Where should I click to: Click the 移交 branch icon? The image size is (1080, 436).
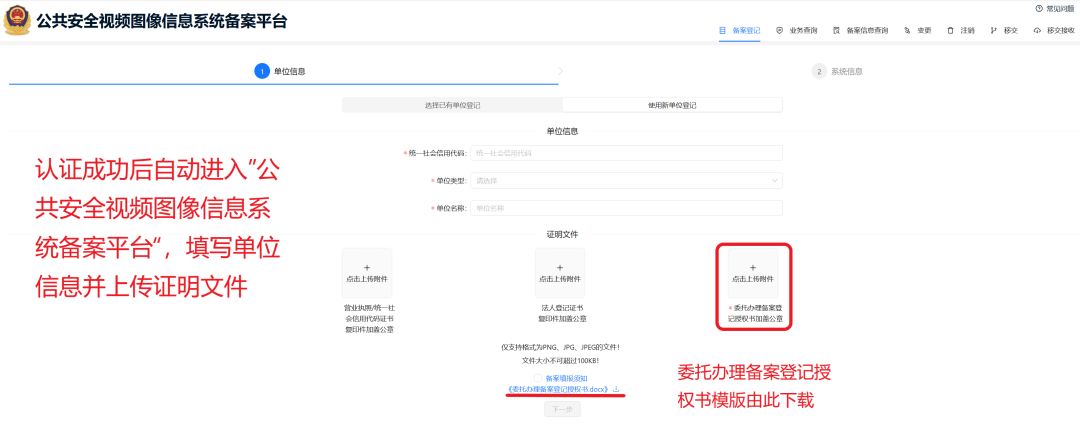(x=994, y=30)
